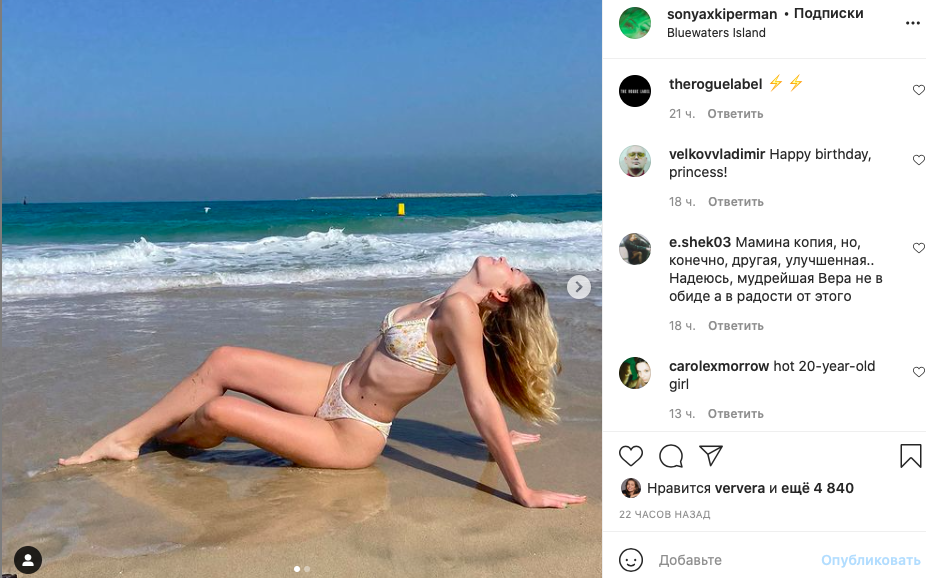Focus the add comment input field
Image resolution: width=926 pixels, height=578 pixels.
(x=735, y=560)
